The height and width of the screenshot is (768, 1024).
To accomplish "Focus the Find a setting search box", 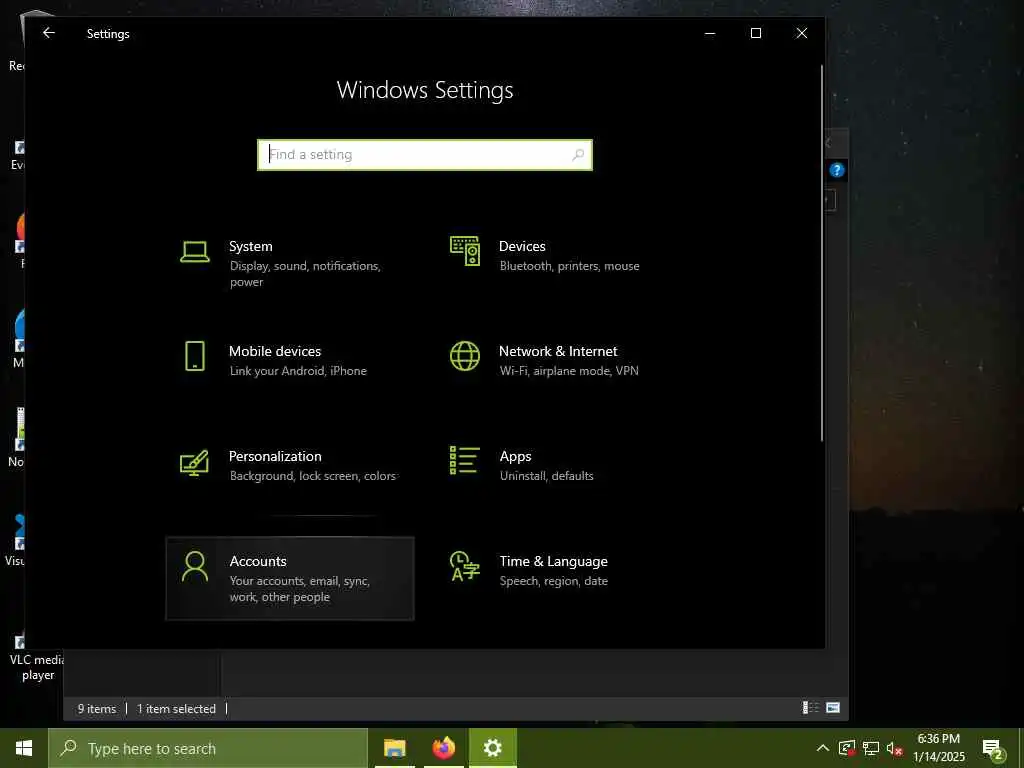I will click(425, 155).
